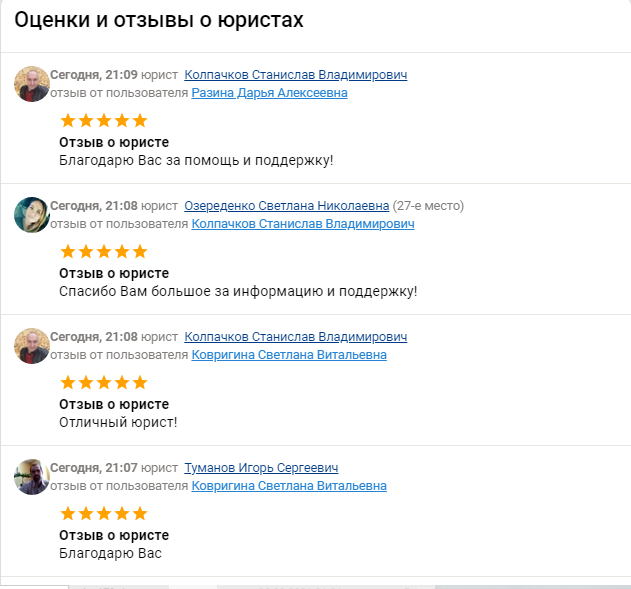Click review text "Спасибо Вам большое за информацию"
The height and width of the screenshot is (589, 631).
point(238,291)
